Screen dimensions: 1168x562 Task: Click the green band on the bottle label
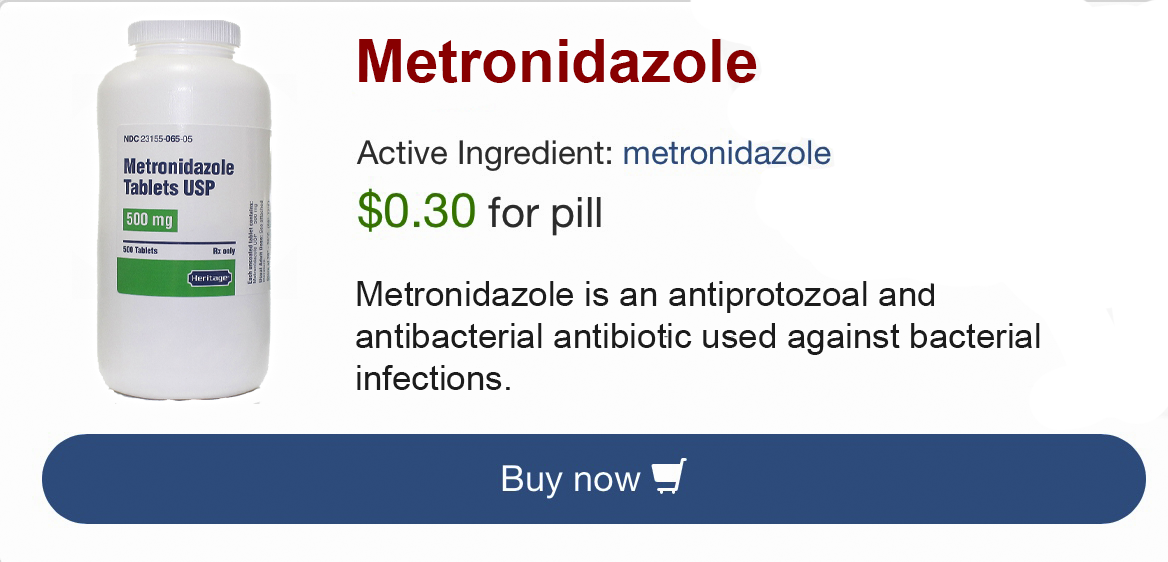pyautogui.click(x=176, y=277)
